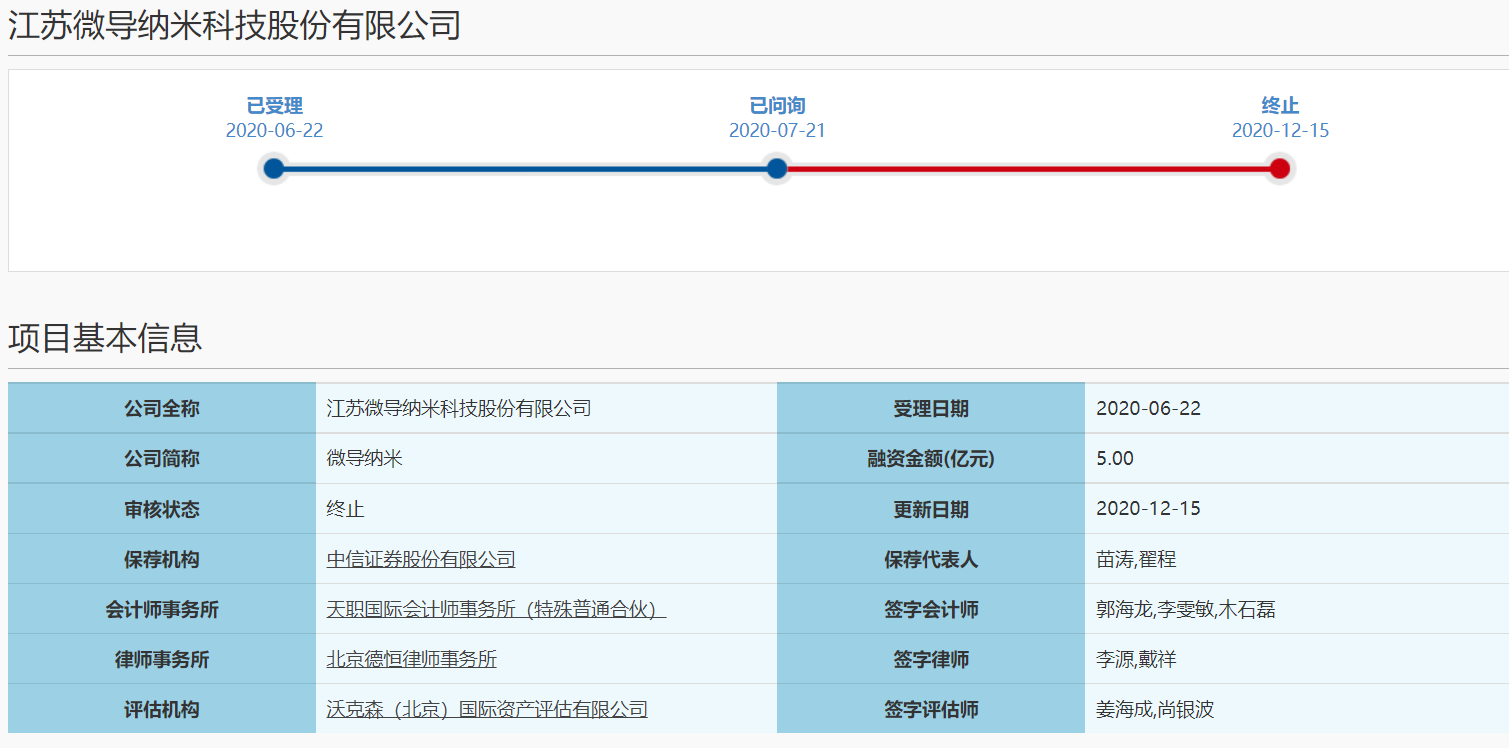Viewport: 1509px width, 748px height.
Task: Click the 2020-06-22 value in 受理日期 row
Action: click(1149, 409)
